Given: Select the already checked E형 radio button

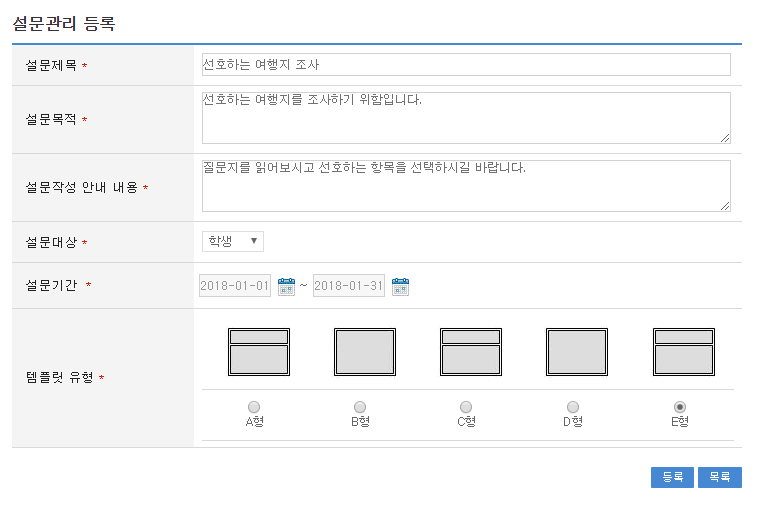Looking at the screenshot, I should point(680,407).
